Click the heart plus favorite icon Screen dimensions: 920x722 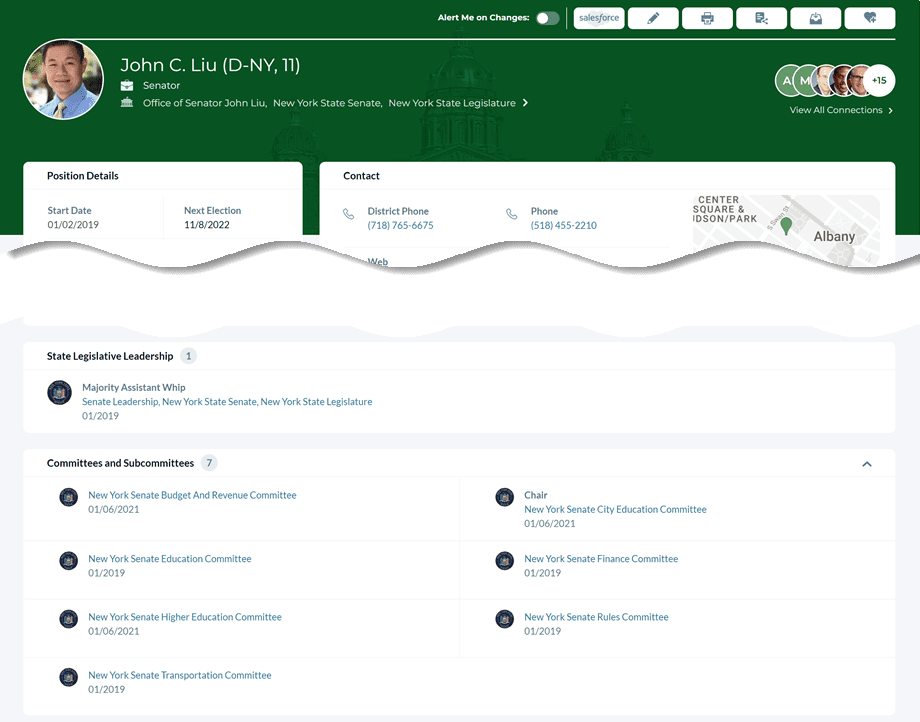870,18
